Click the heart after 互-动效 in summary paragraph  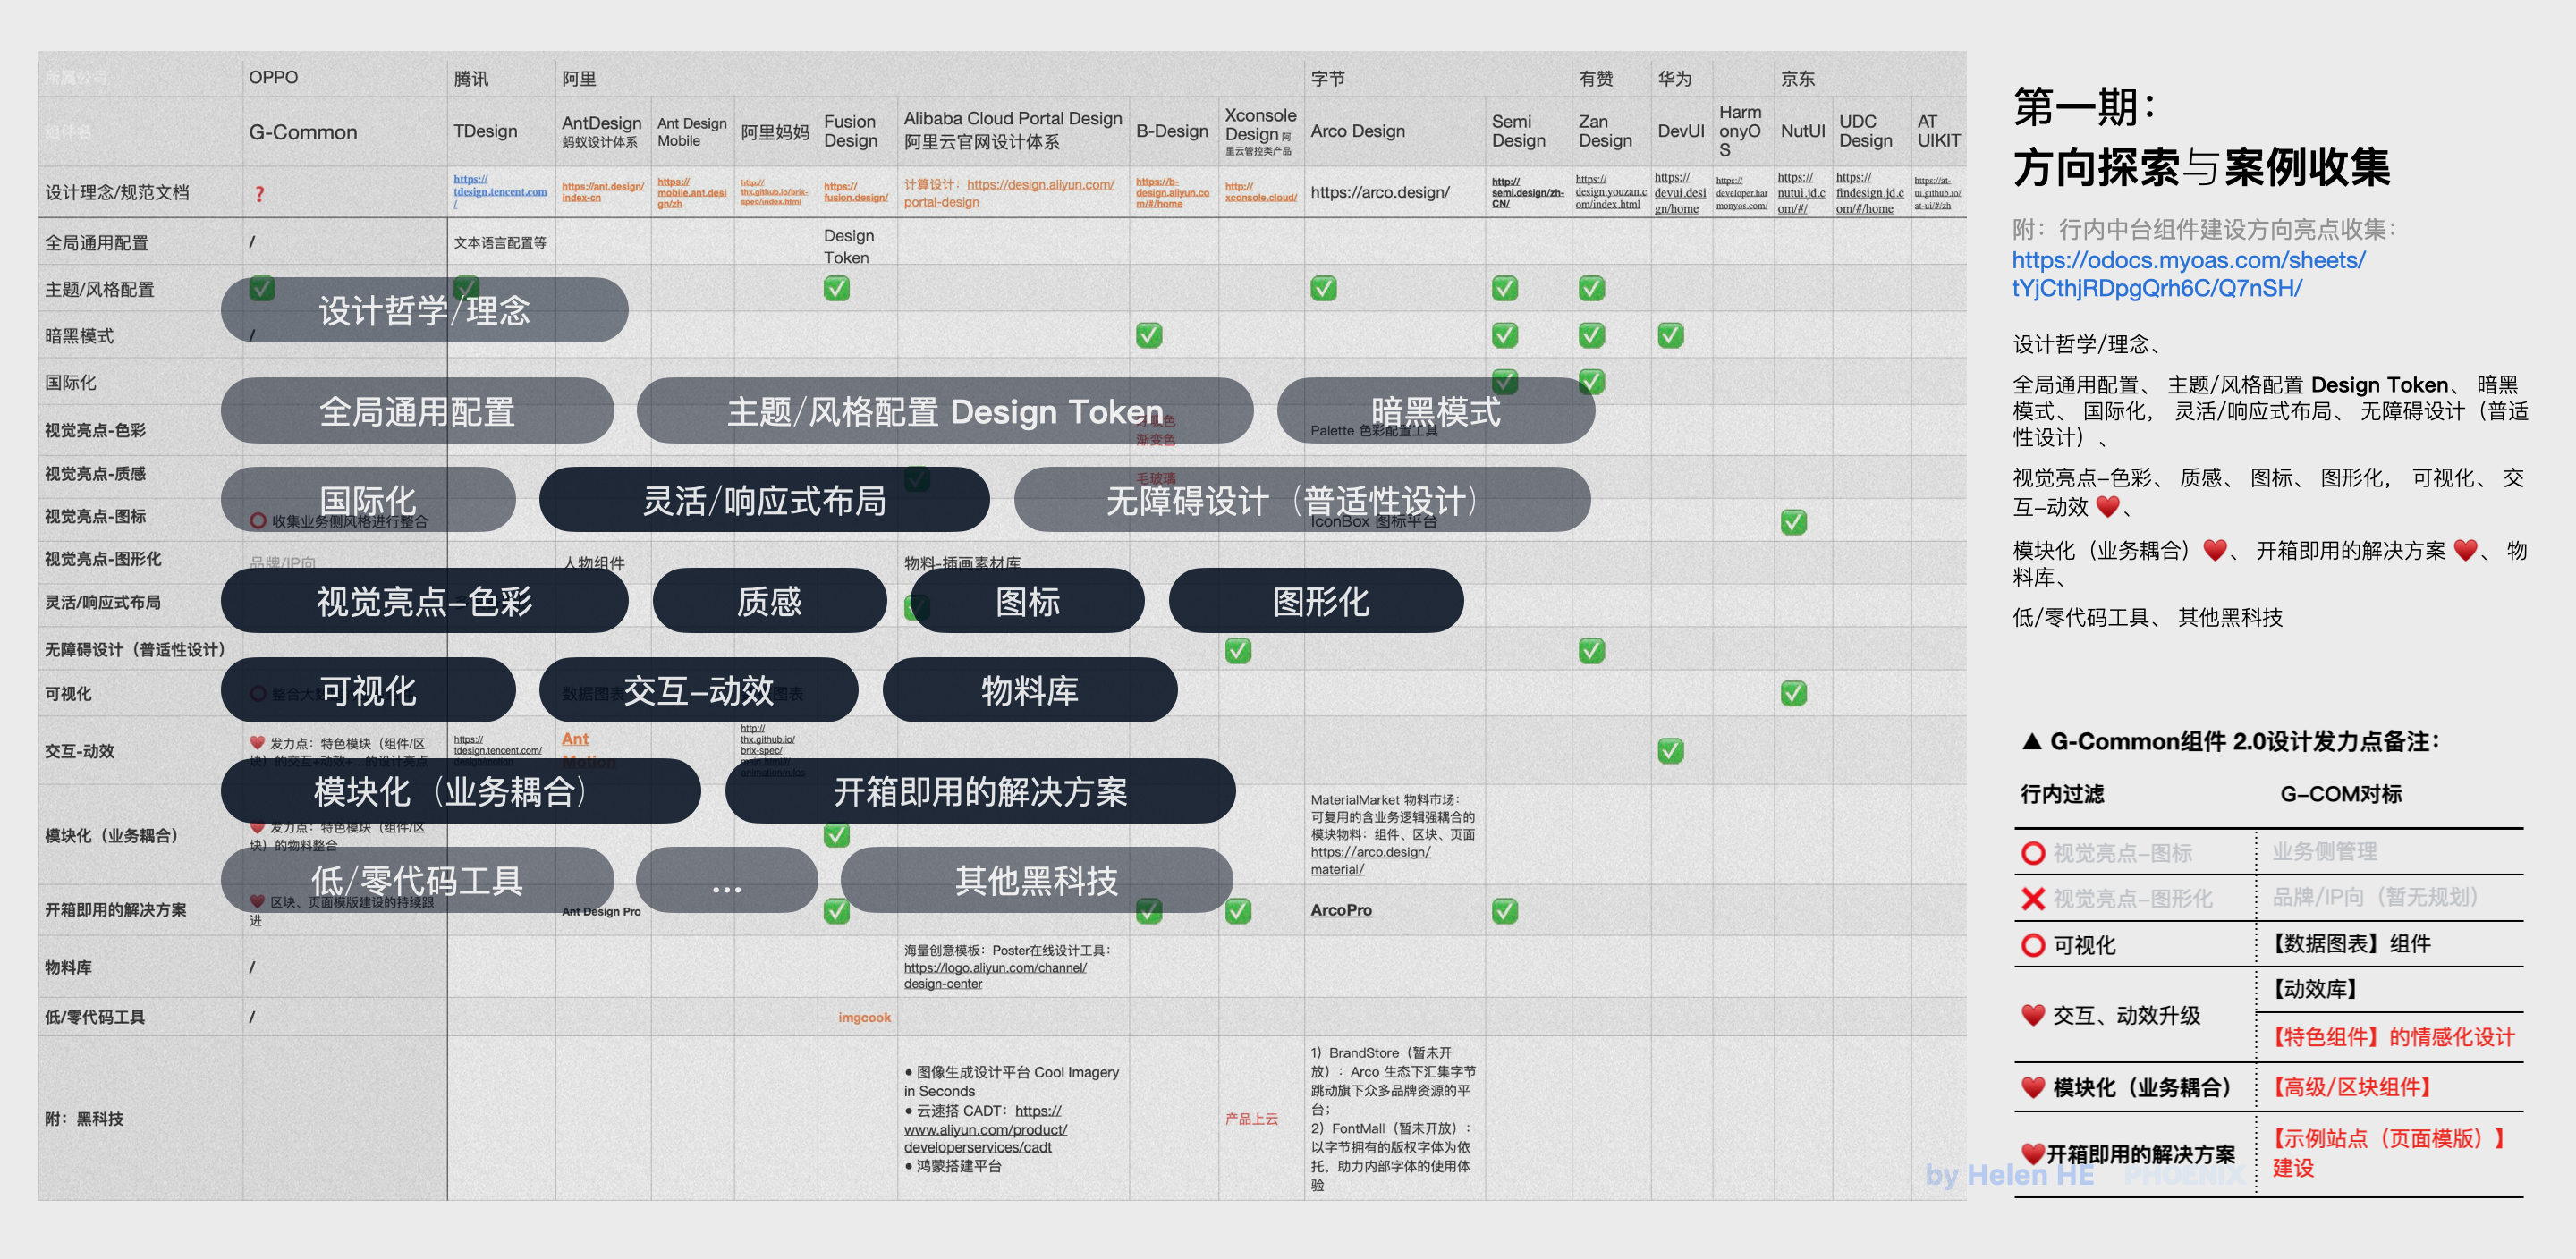pos(2107,506)
